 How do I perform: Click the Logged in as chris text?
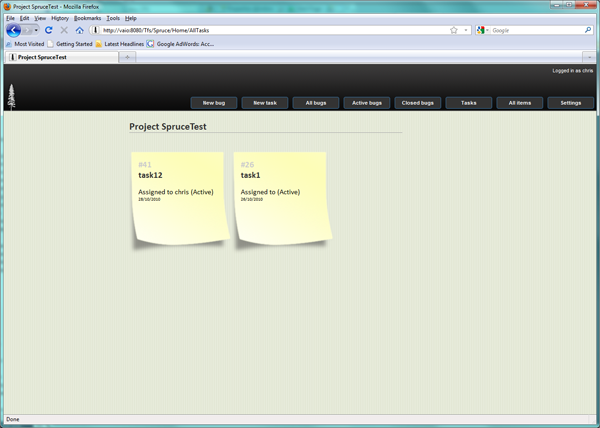coord(572,71)
